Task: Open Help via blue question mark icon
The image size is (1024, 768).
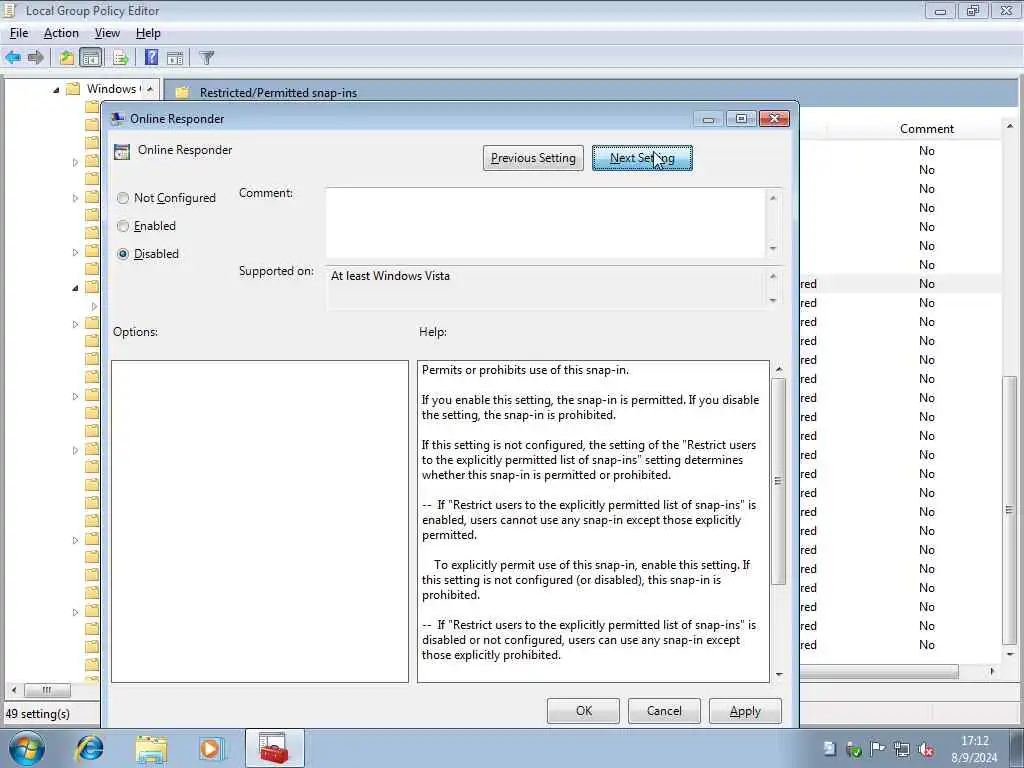Action: 152,57
